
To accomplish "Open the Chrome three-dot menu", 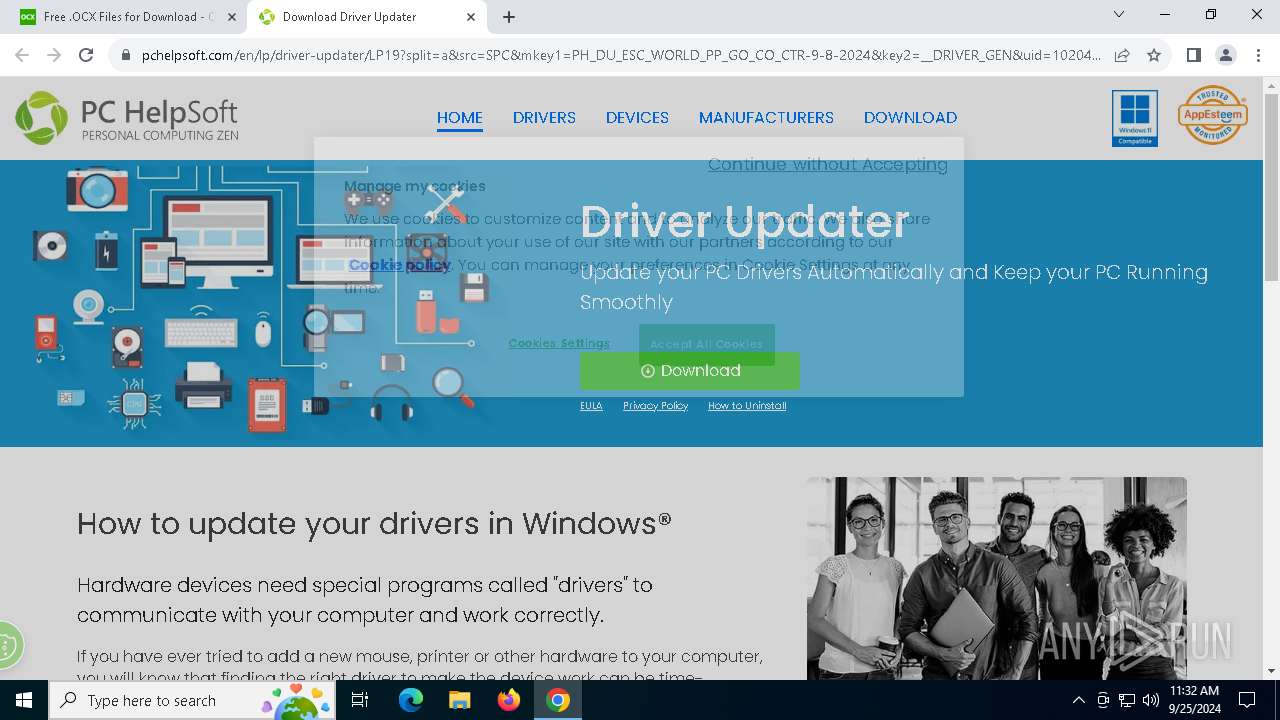I will 1258,55.
